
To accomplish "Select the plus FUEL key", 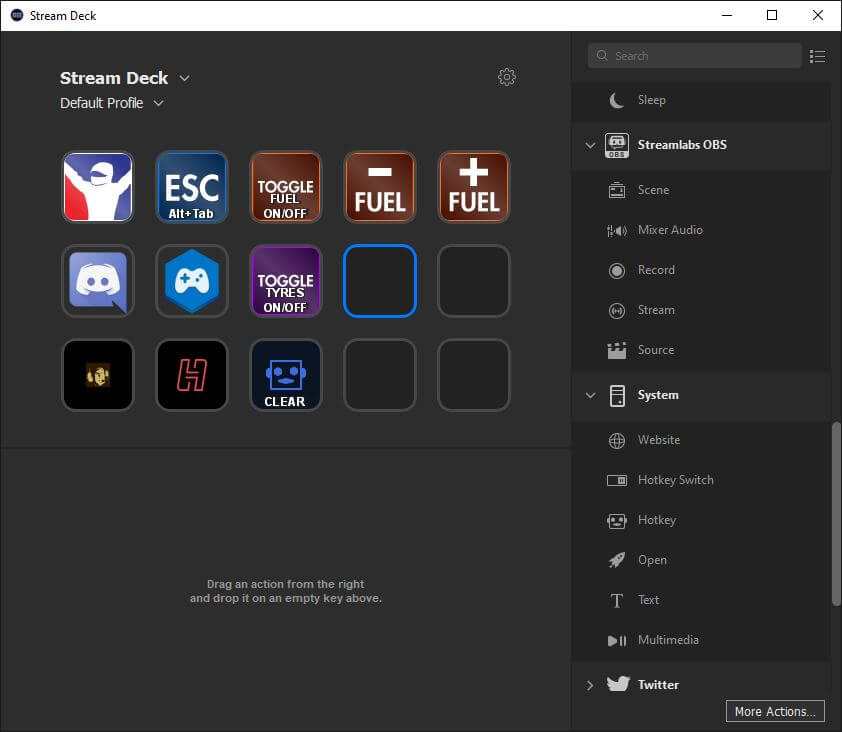I will [474, 187].
